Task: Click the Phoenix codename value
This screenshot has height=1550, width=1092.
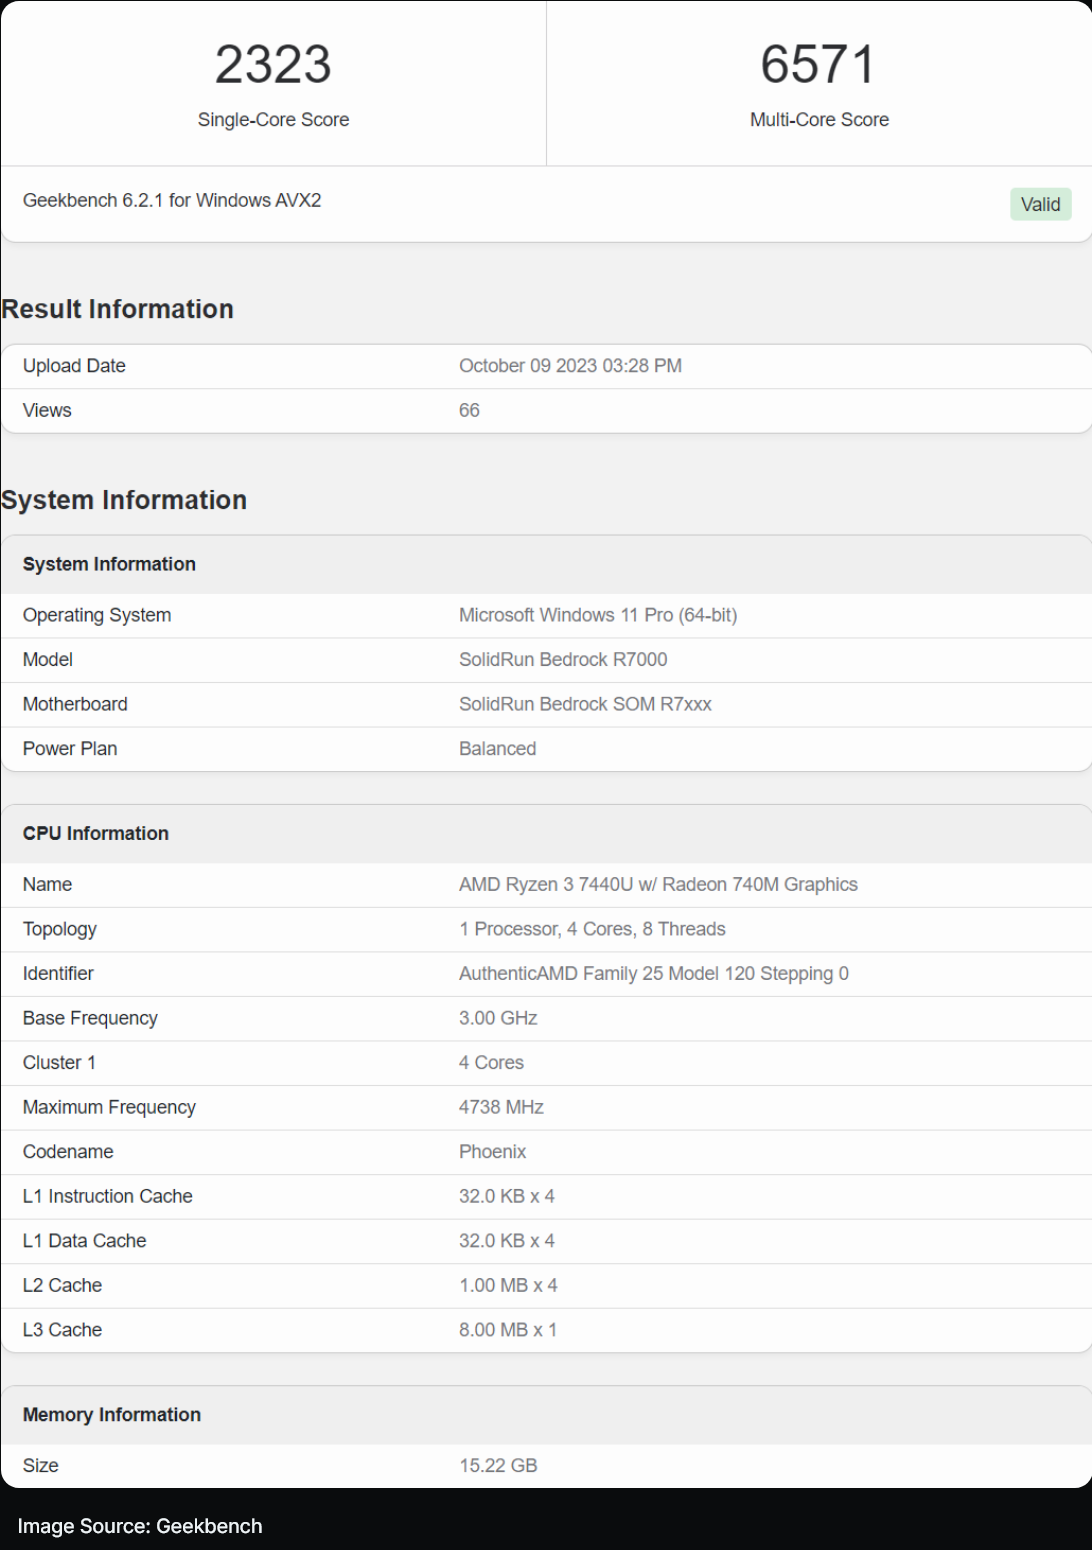Action: coord(492,1151)
